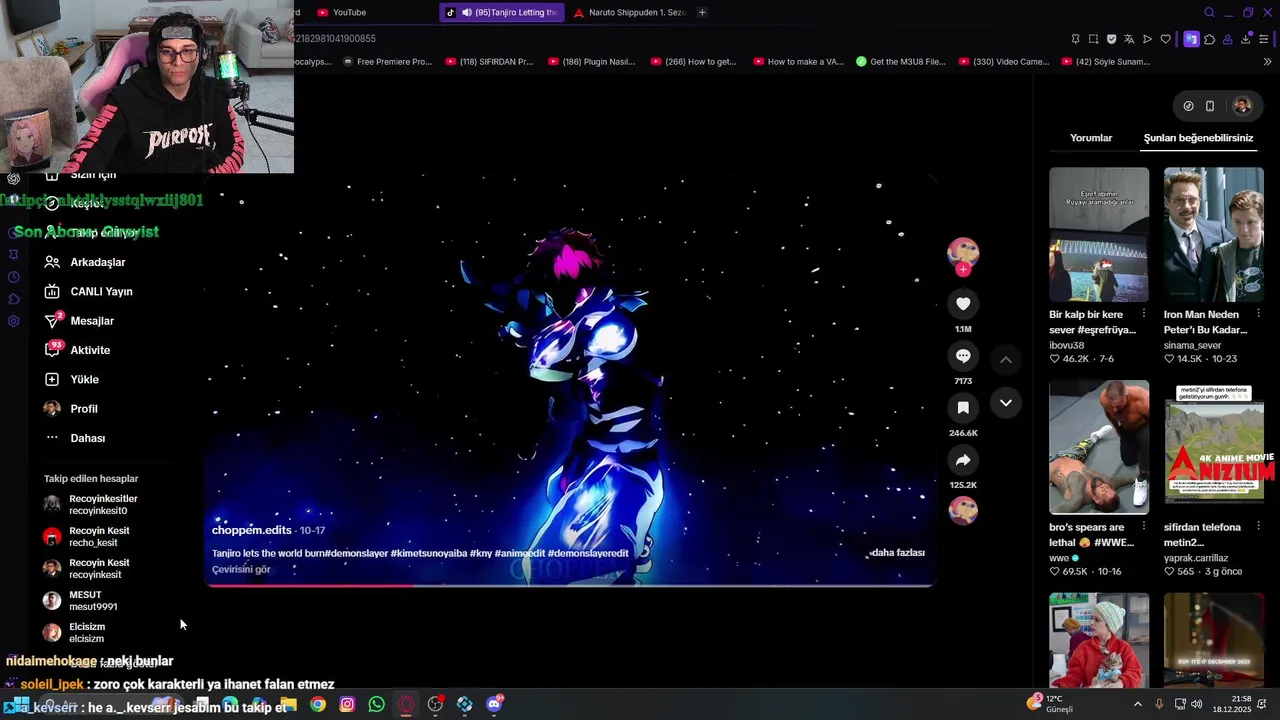Save the video with the bookmark icon
Image resolution: width=1280 pixels, height=720 pixels.
pos(963,408)
